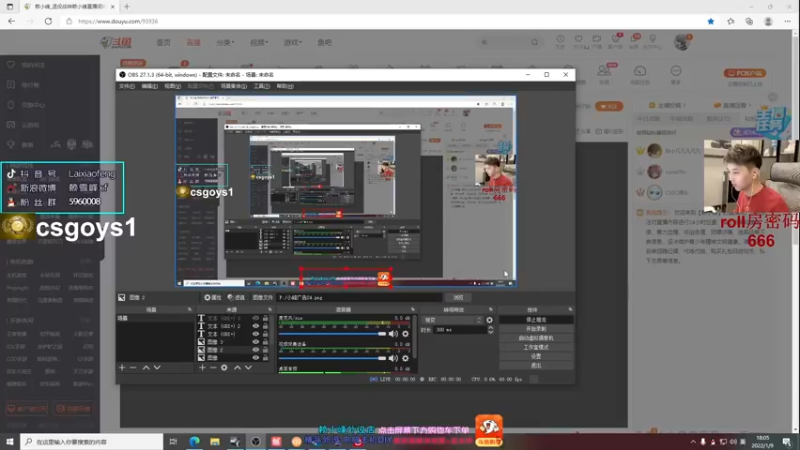Open OBS 帮助 (Help) menu

pos(285,86)
